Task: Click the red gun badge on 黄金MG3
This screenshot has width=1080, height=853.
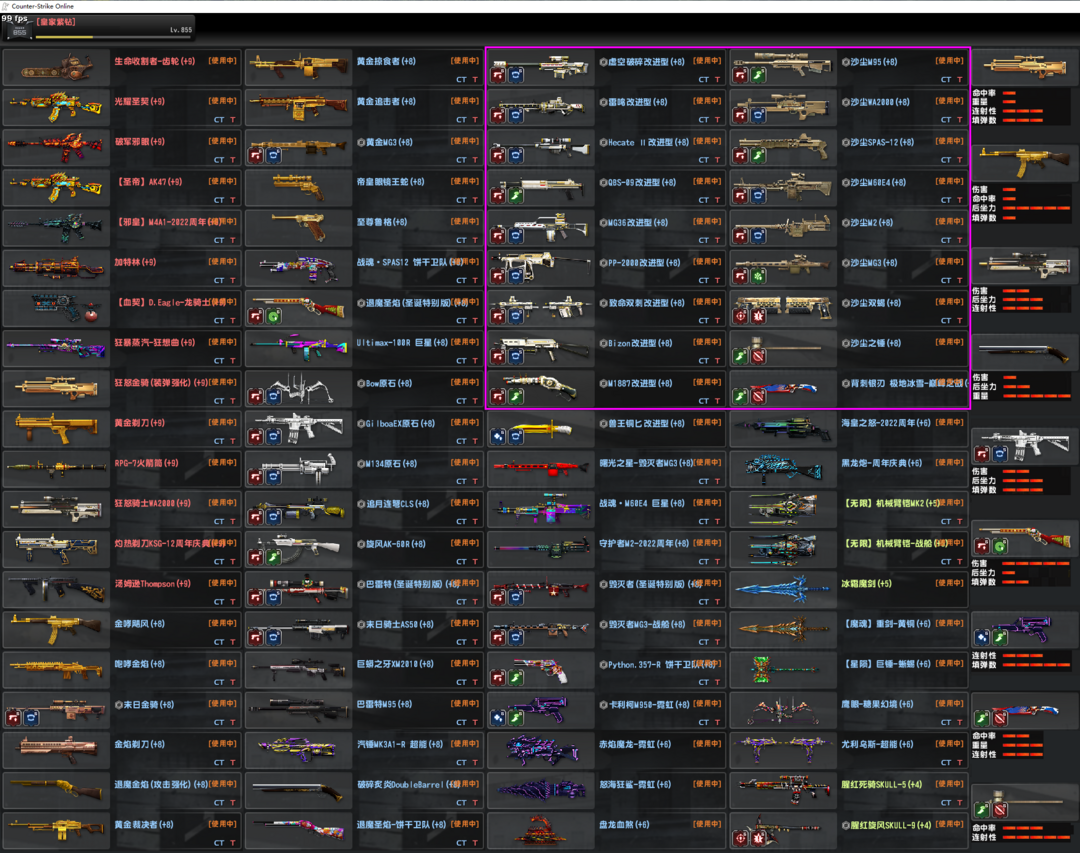Action: [256, 156]
